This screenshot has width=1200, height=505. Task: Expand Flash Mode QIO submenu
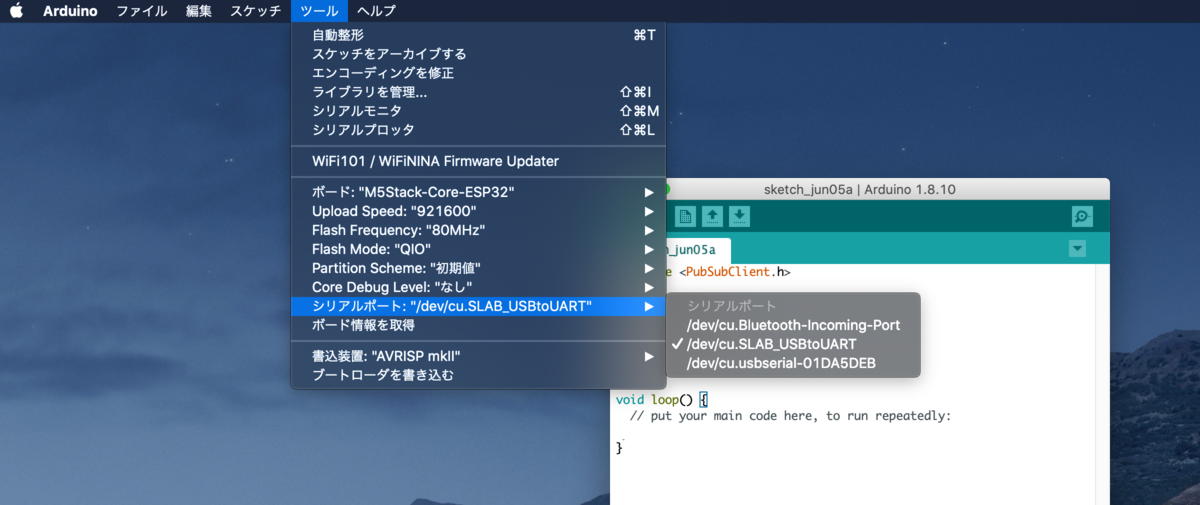(x=478, y=249)
